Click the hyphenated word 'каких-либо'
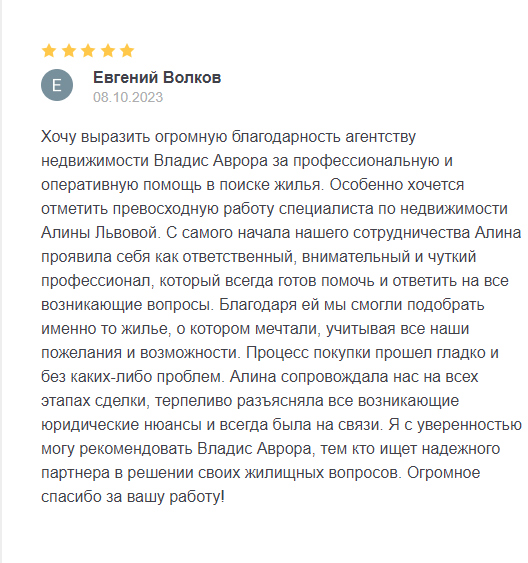 (x=111, y=377)
